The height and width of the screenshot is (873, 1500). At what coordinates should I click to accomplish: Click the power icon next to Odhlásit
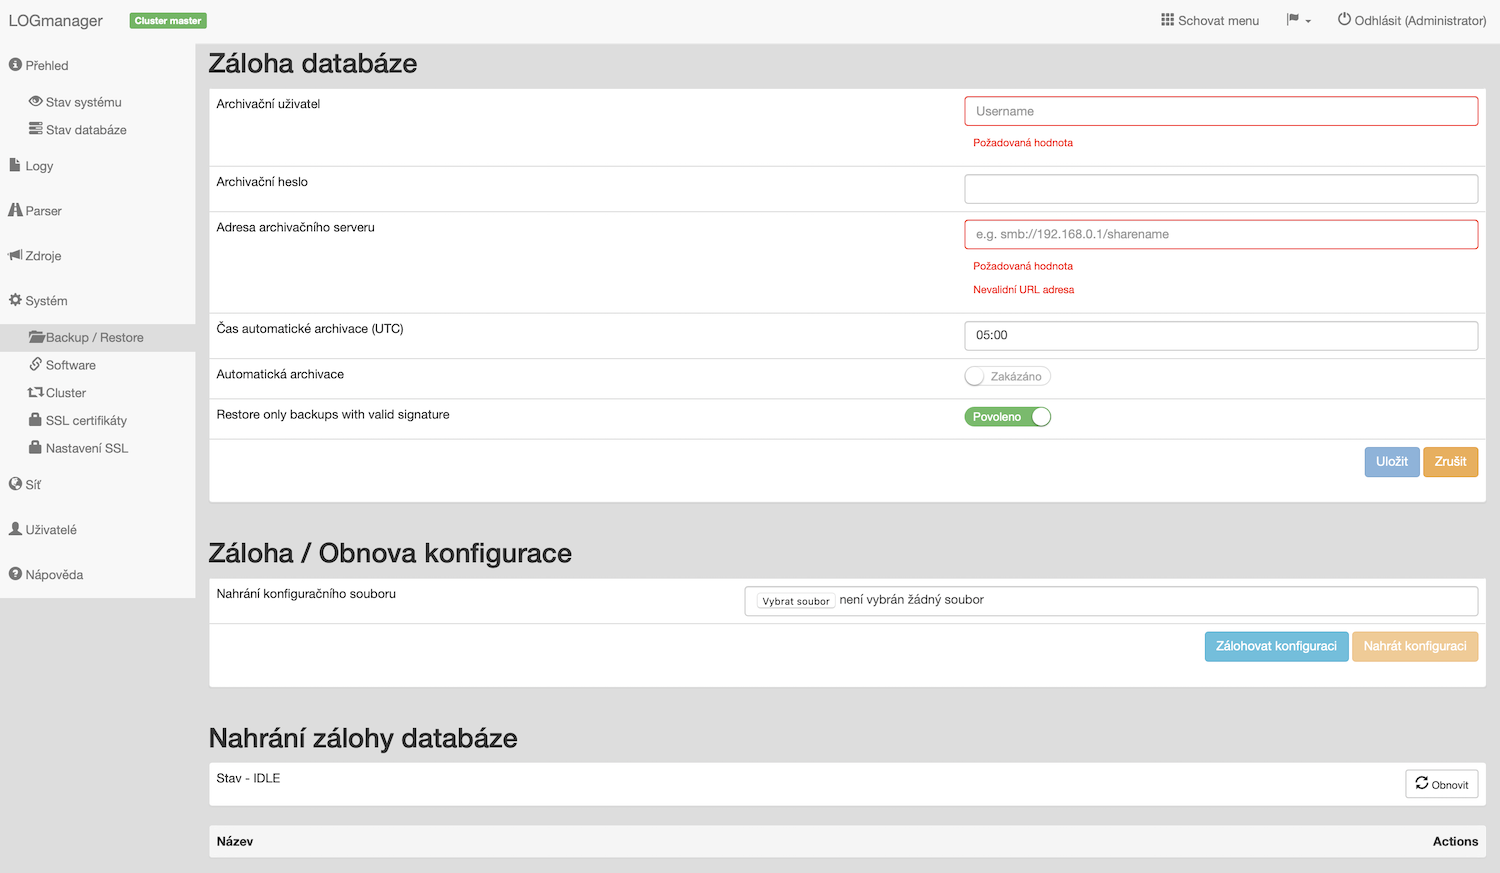click(x=1344, y=19)
